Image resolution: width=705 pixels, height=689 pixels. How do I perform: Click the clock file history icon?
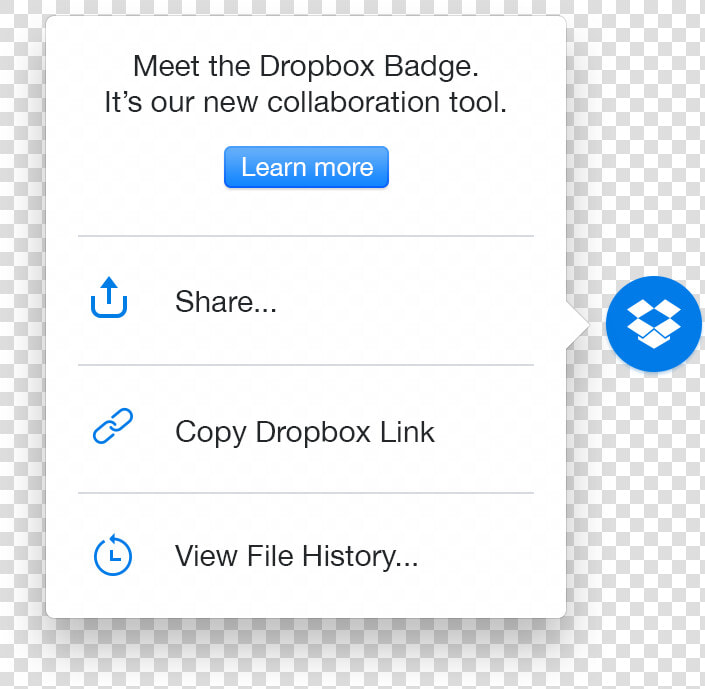(x=113, y=555)
